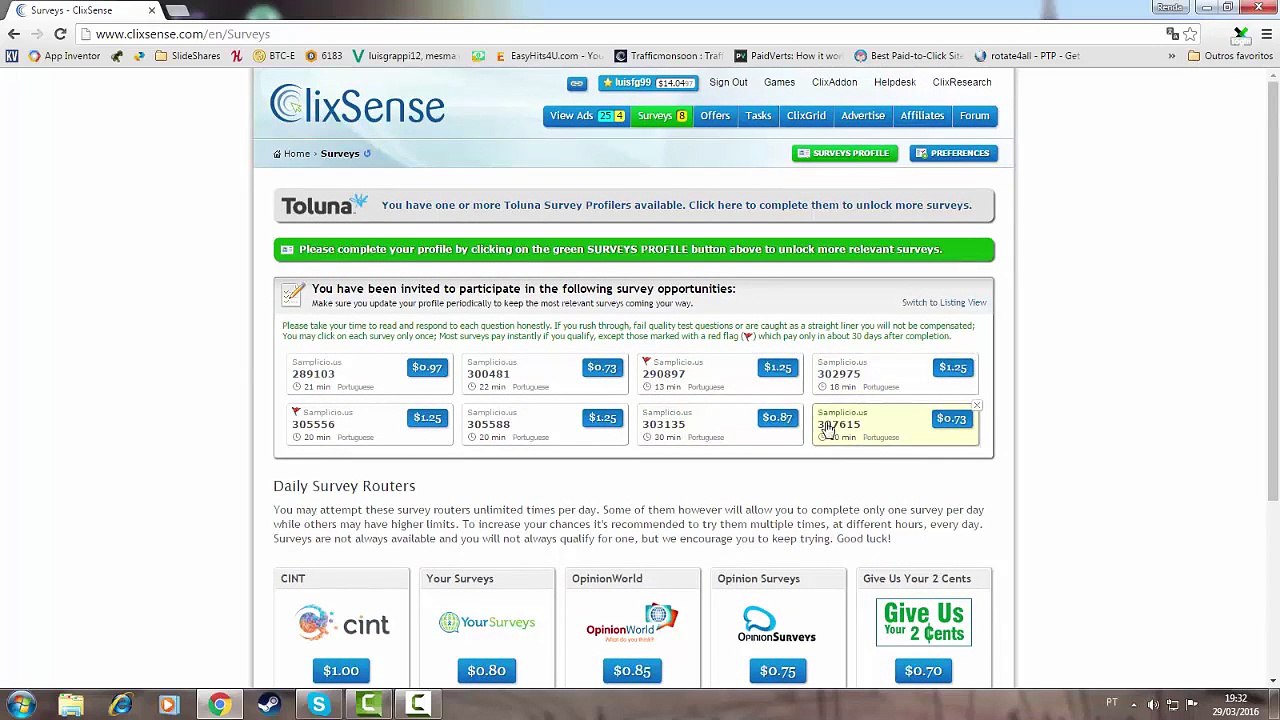Open Steam from the taskbar
The height and width of the screenshot is (720, 1280).
tap(269, 705)
